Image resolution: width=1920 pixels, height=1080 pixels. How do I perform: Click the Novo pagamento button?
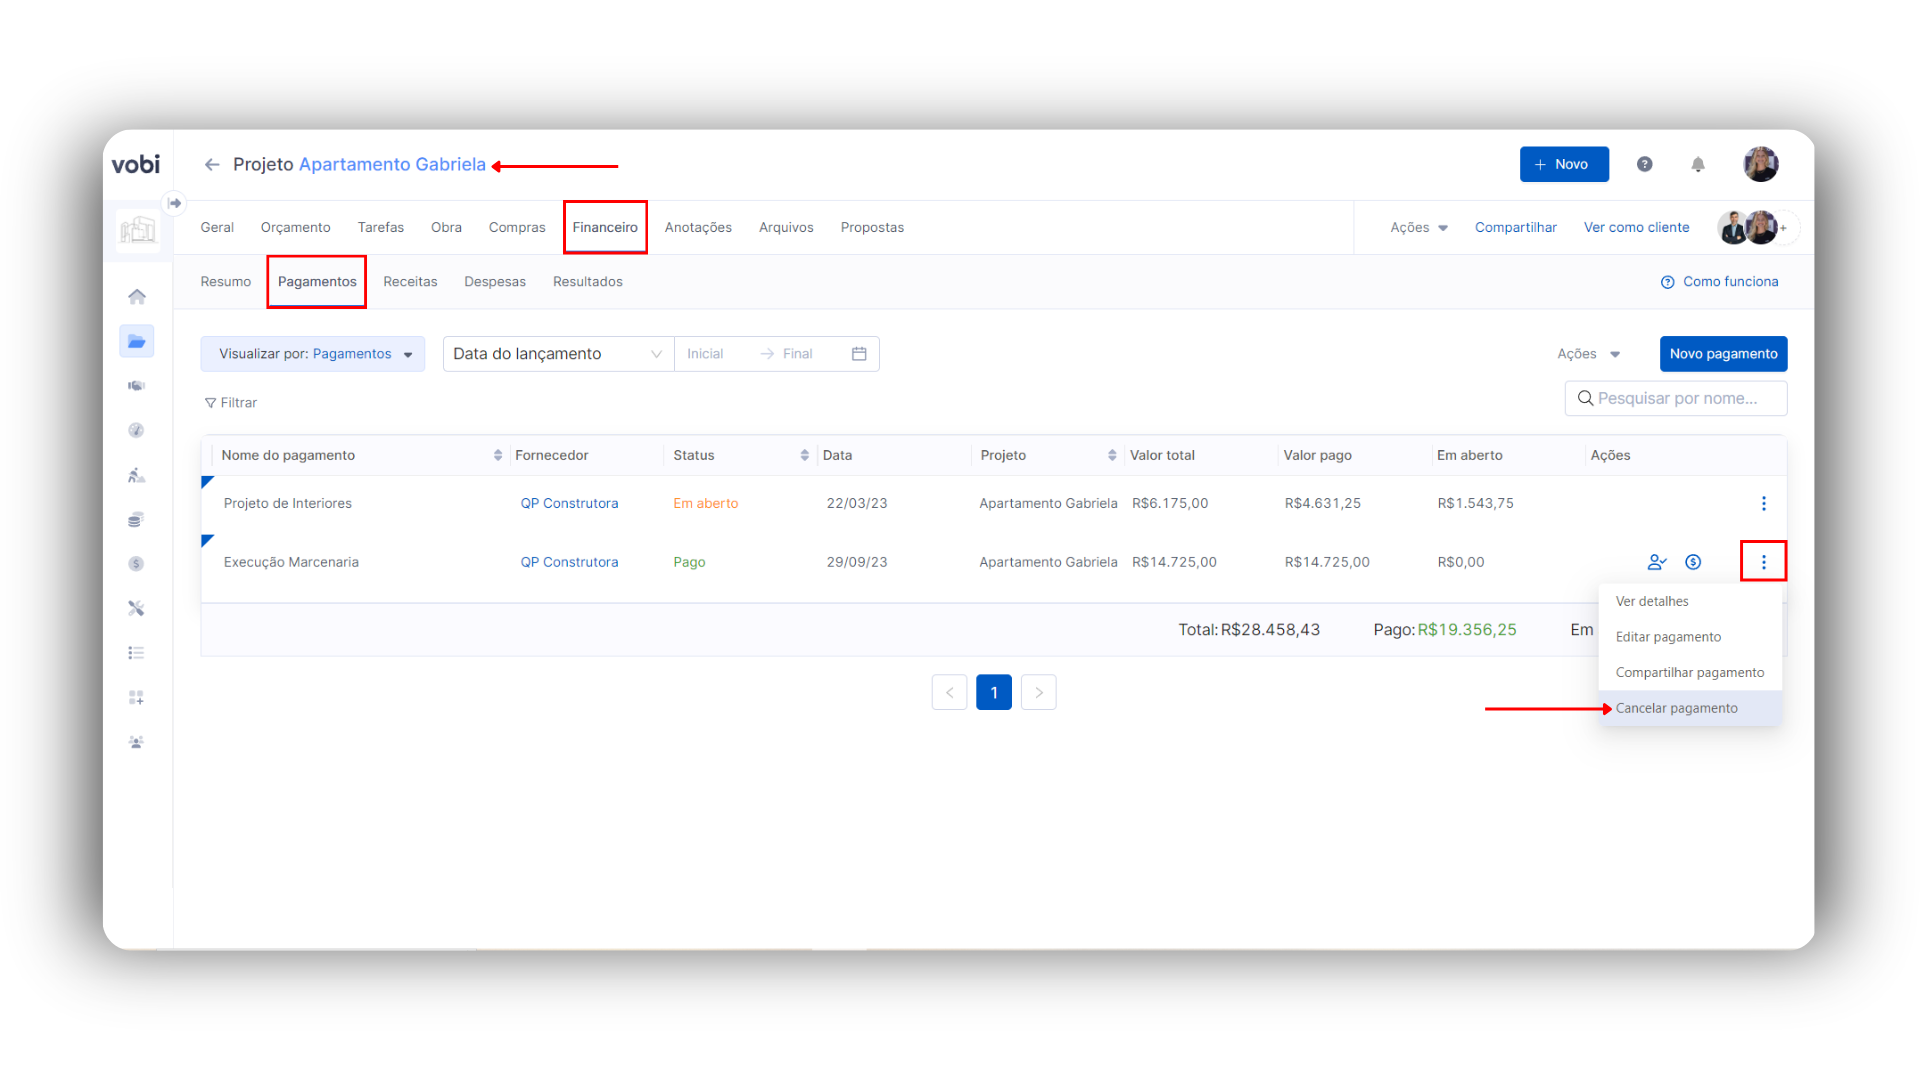1723,354
